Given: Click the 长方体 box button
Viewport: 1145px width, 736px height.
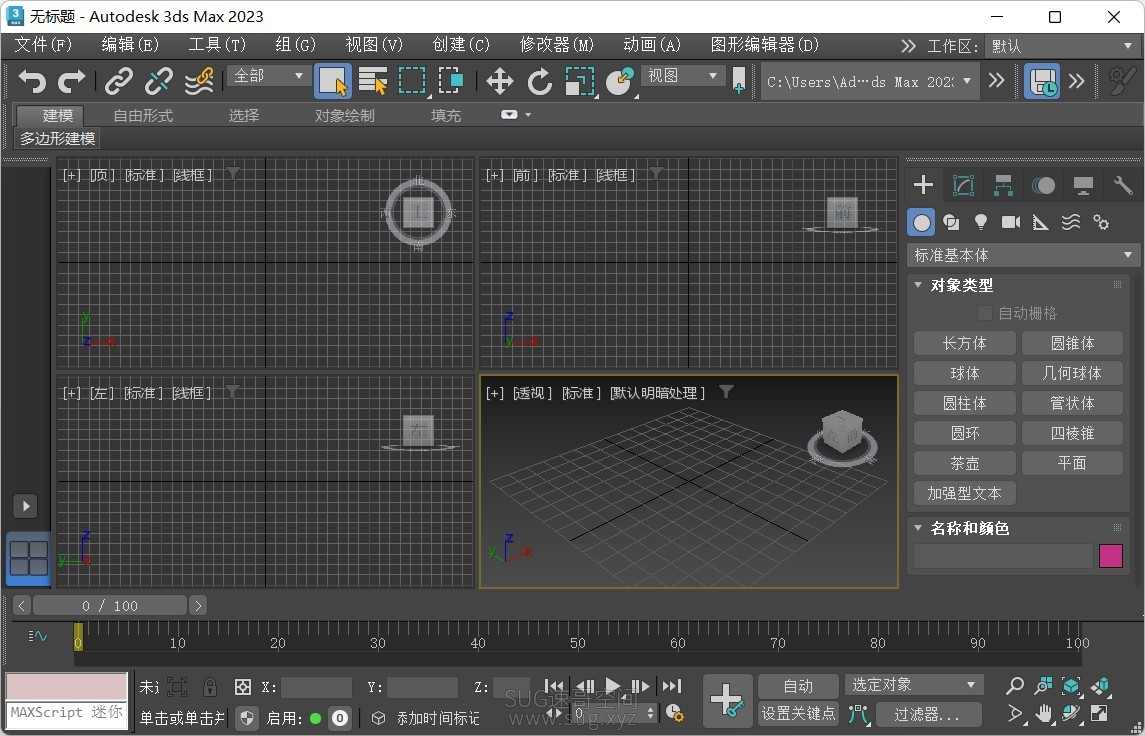Looking at the screenshot, I should click(x=965, y=343).
